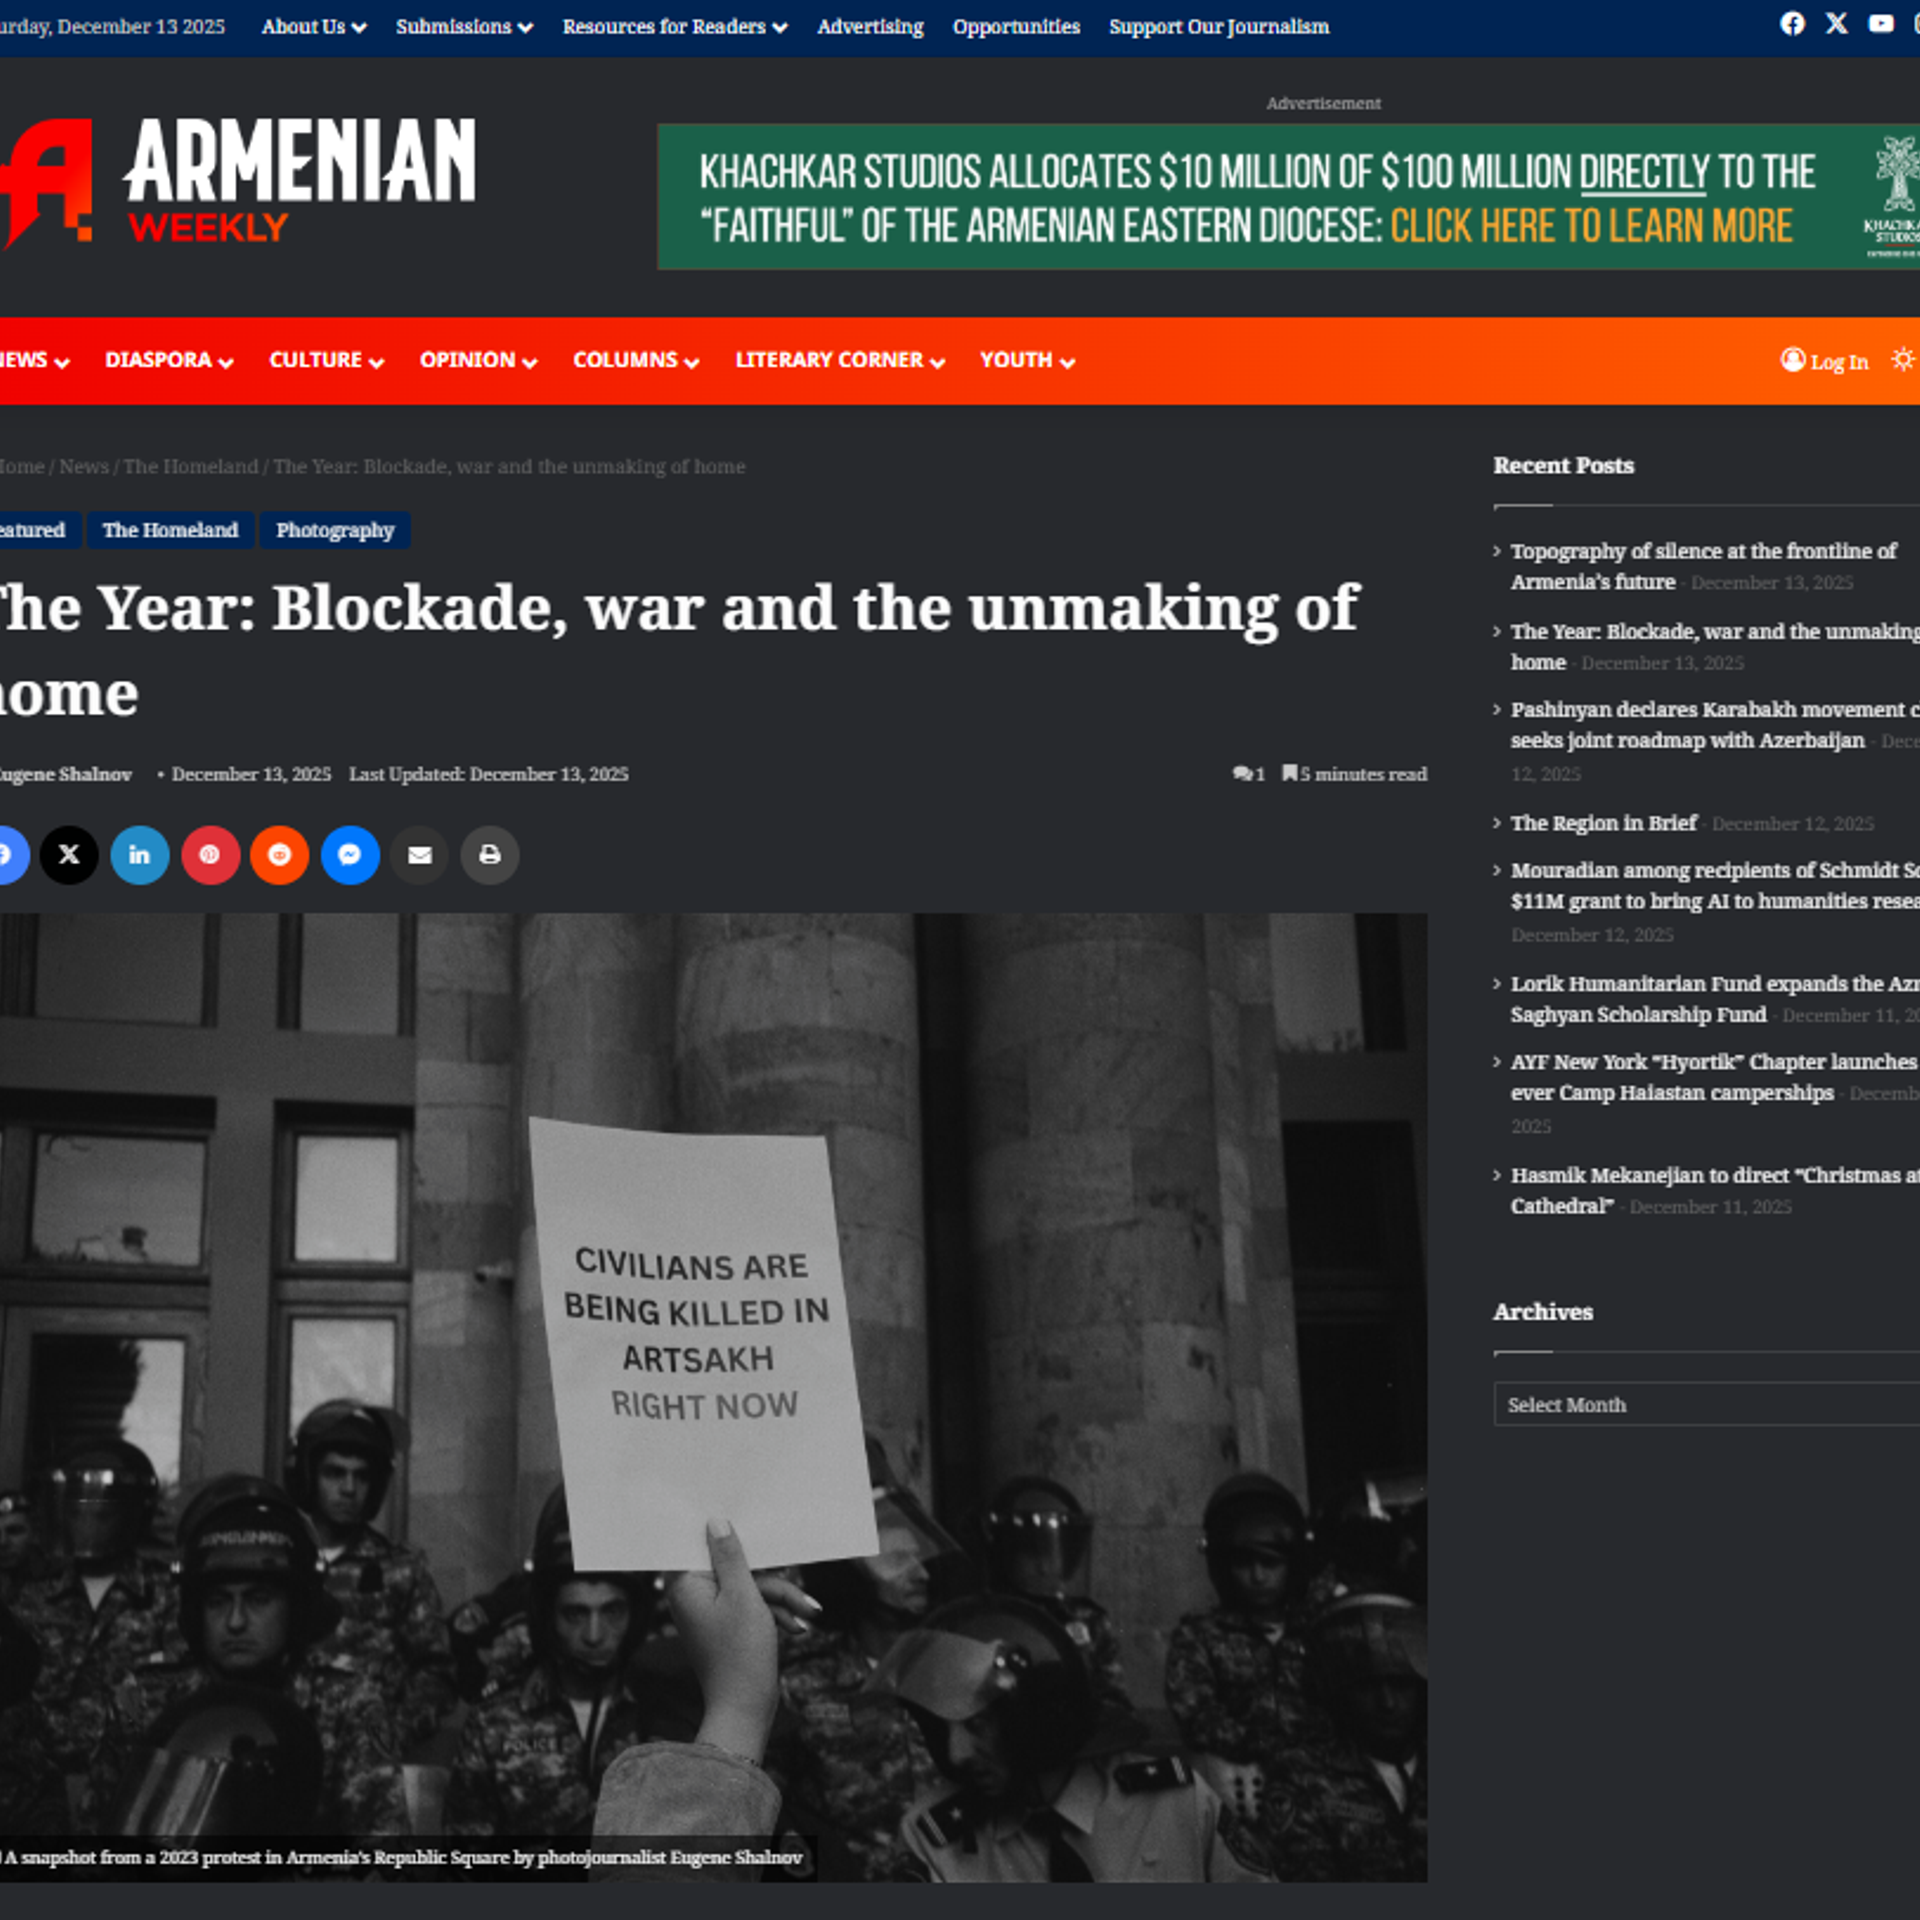Expand the About Us menu
This screenshot has height=1920, width=1920.
[x=314, y=27]
